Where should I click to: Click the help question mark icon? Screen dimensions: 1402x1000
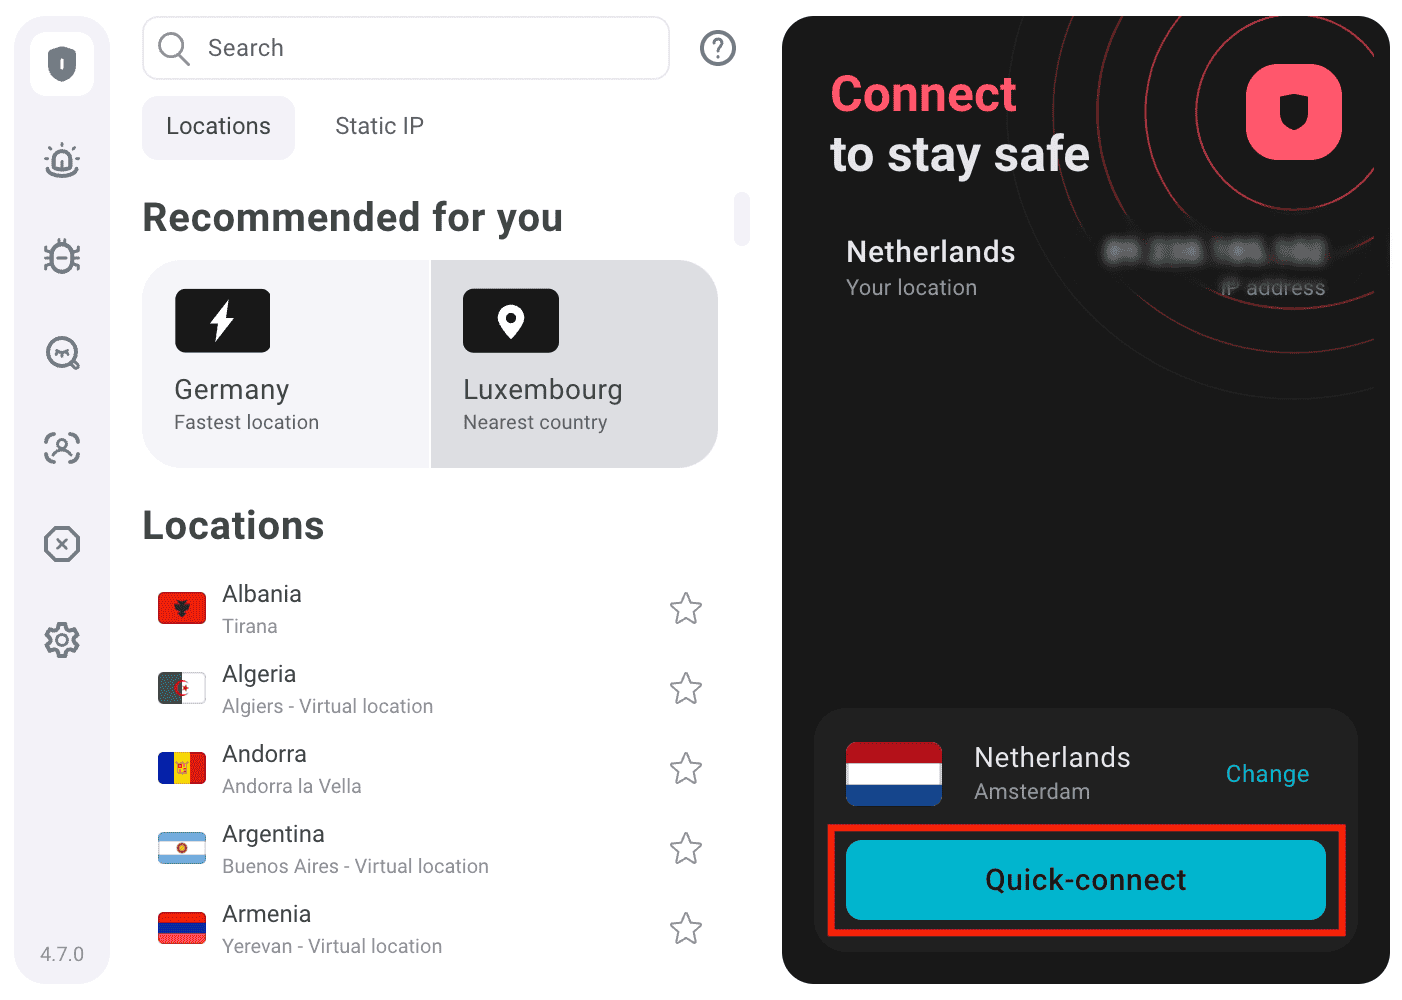click(x=718, y=48)
